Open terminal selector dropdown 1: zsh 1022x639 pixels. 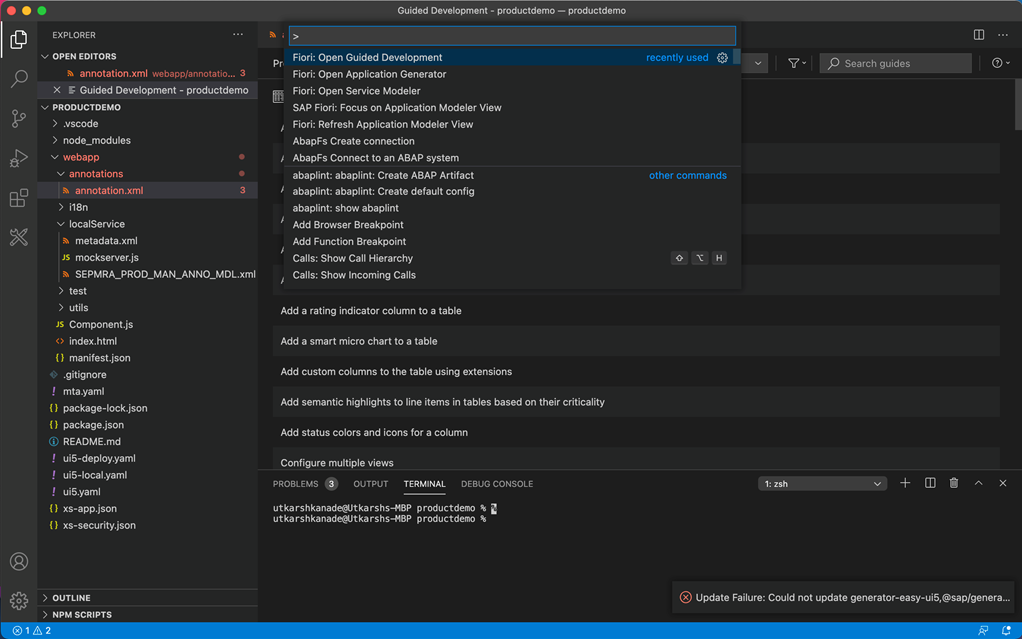pos(823,484)
